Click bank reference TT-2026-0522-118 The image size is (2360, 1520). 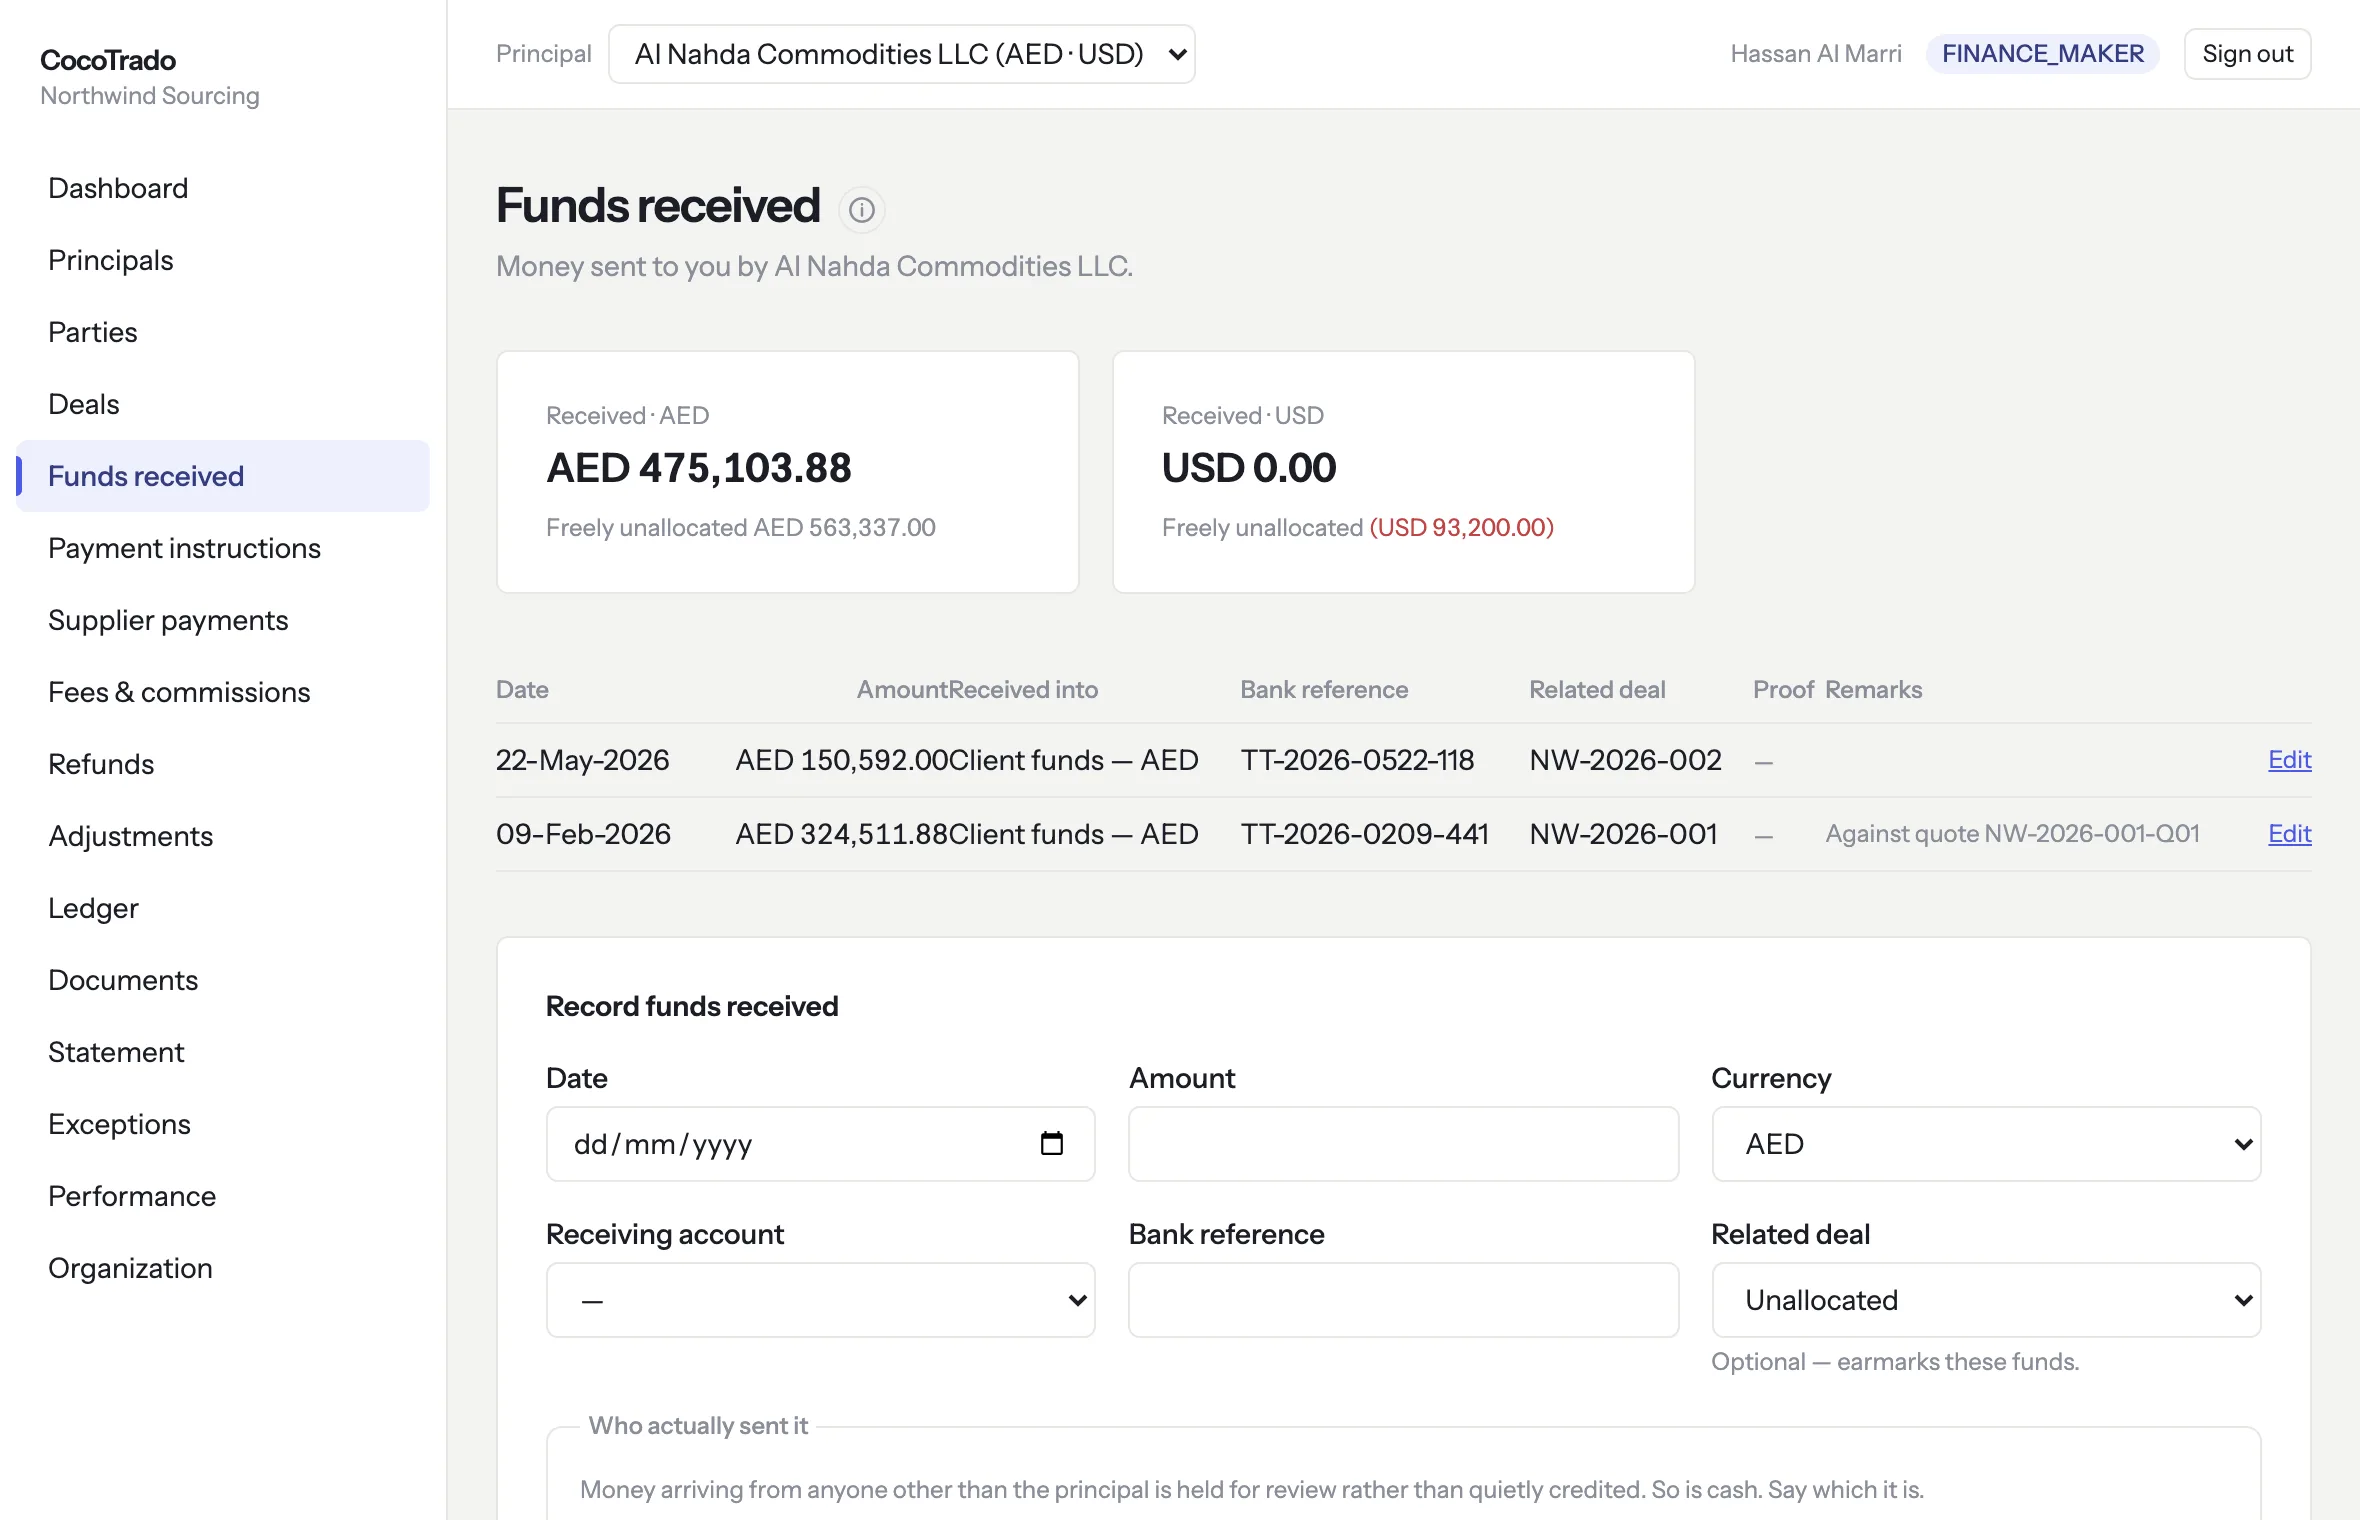[x=1357, y=760]
